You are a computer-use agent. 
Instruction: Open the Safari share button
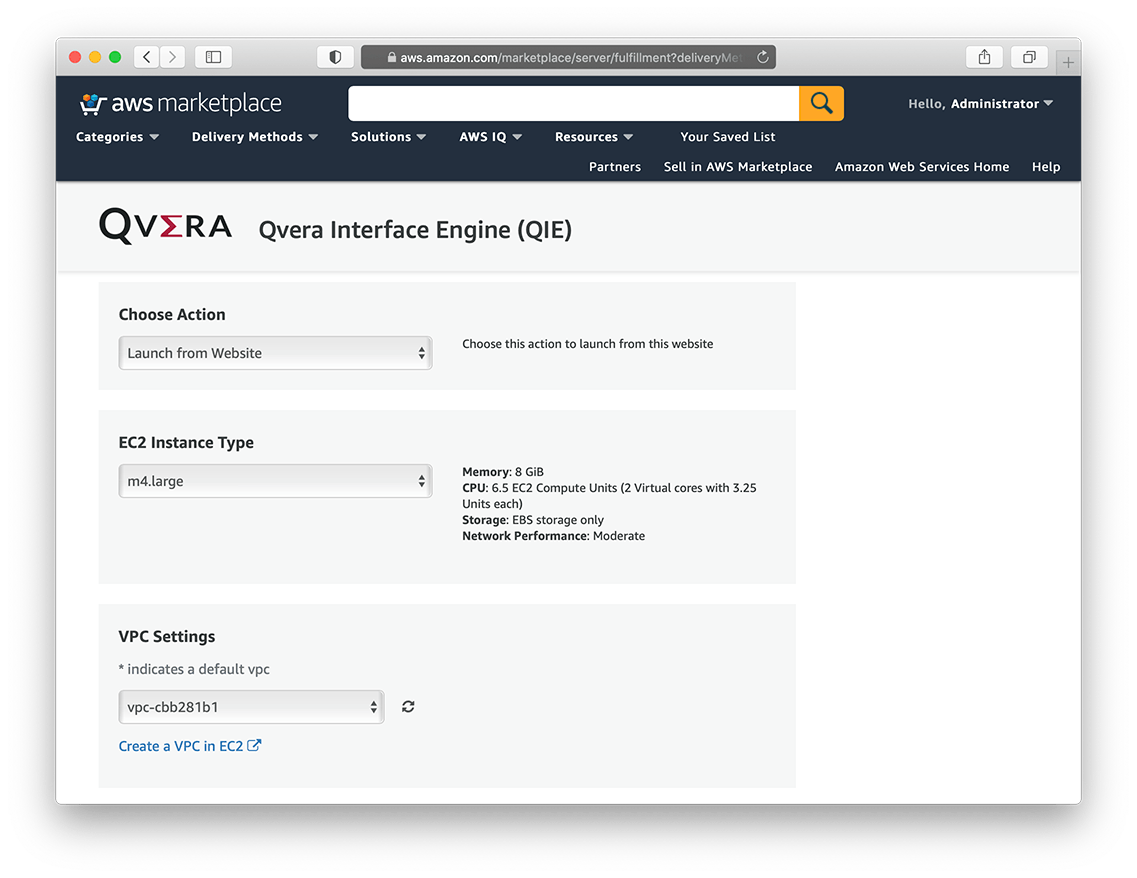click(x=984, y=57)
